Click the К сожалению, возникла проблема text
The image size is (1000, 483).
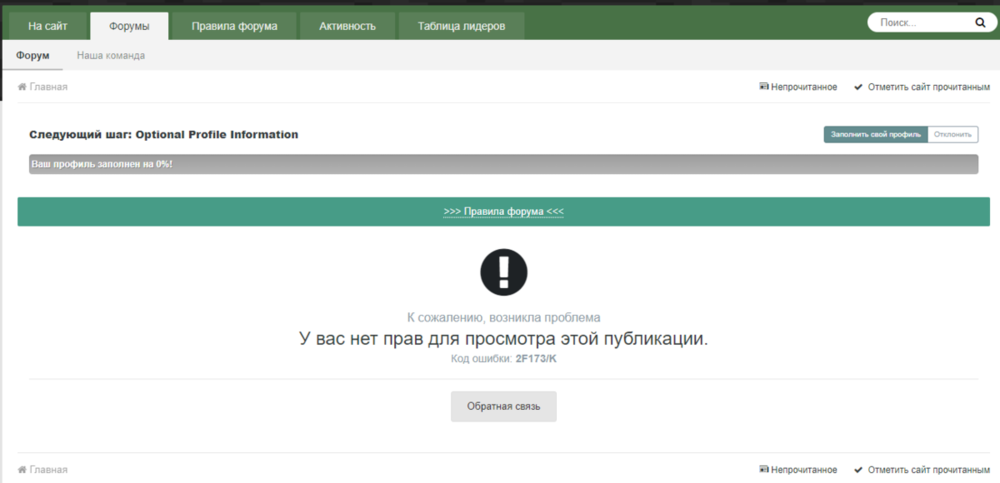coord(504,317)
